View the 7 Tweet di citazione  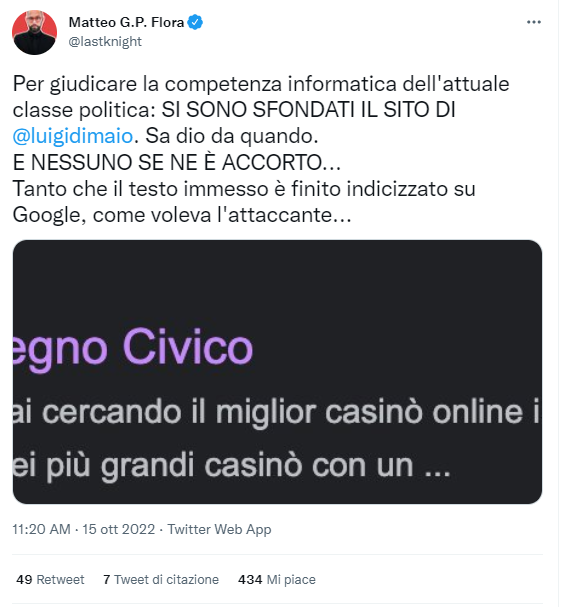coord(161,579)
